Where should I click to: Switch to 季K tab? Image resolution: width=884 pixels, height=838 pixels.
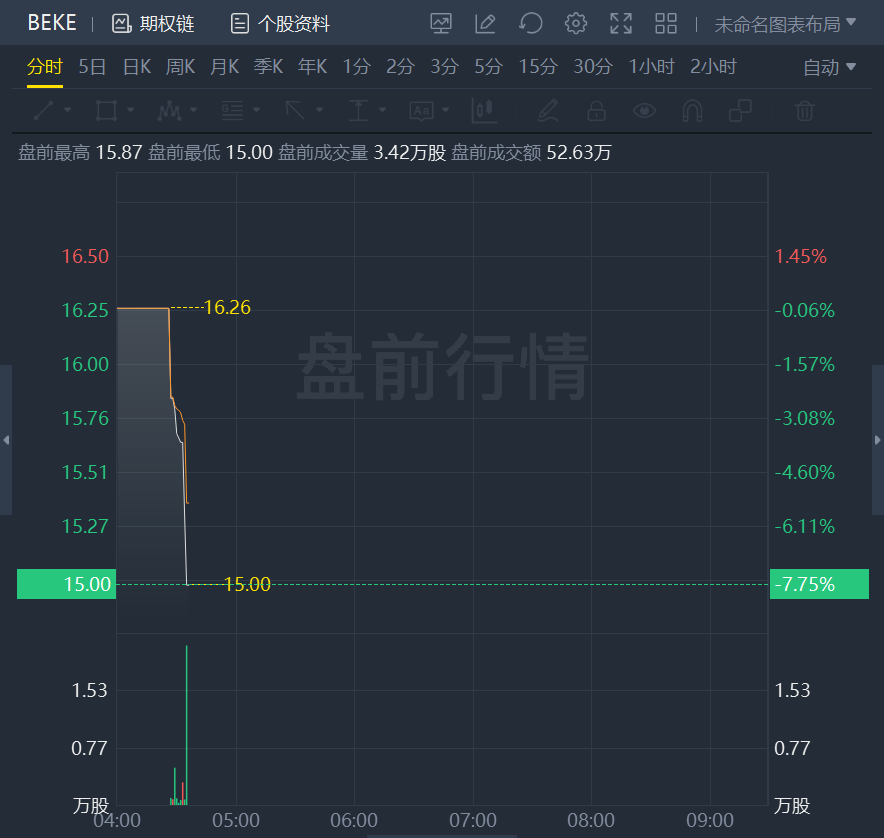(x=268, y=67)
